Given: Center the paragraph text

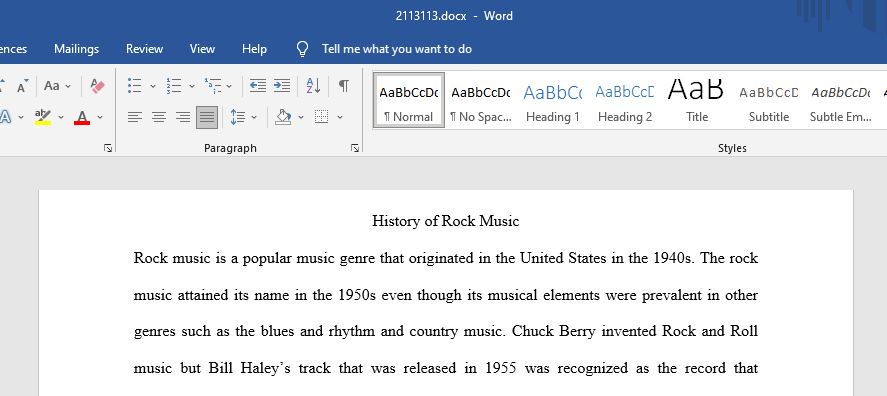Looking at the screenshot, I should (x=159, y=117).
